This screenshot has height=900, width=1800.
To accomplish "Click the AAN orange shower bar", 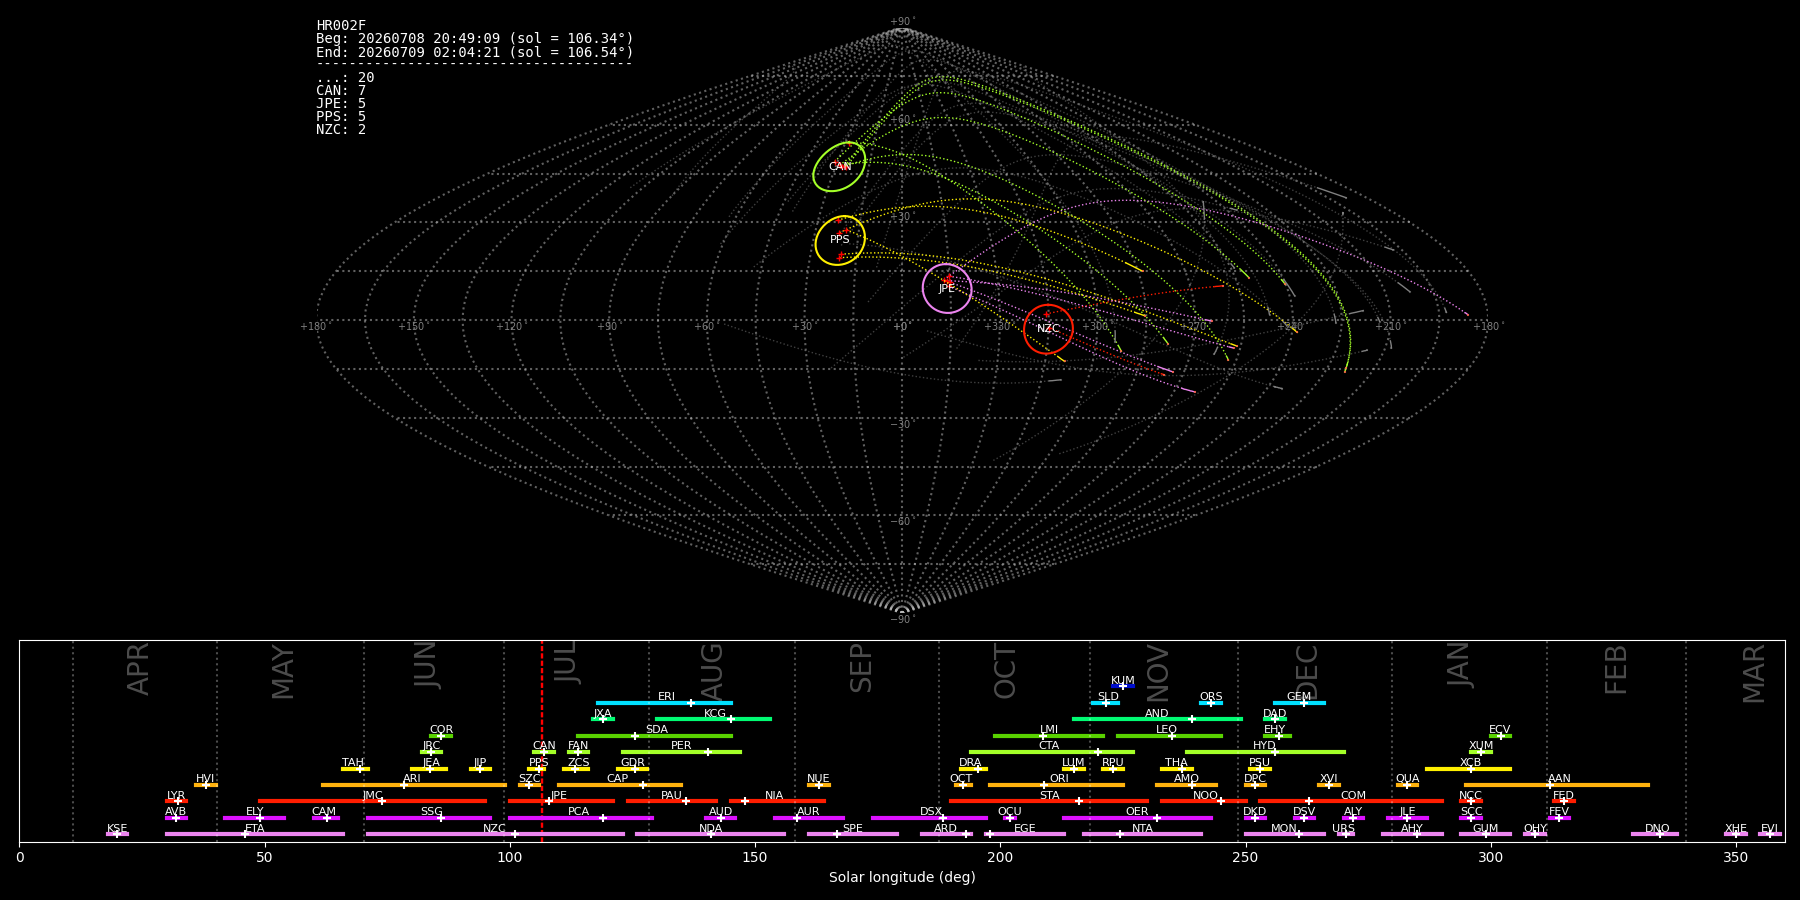I will click(x=1557, y=785).
